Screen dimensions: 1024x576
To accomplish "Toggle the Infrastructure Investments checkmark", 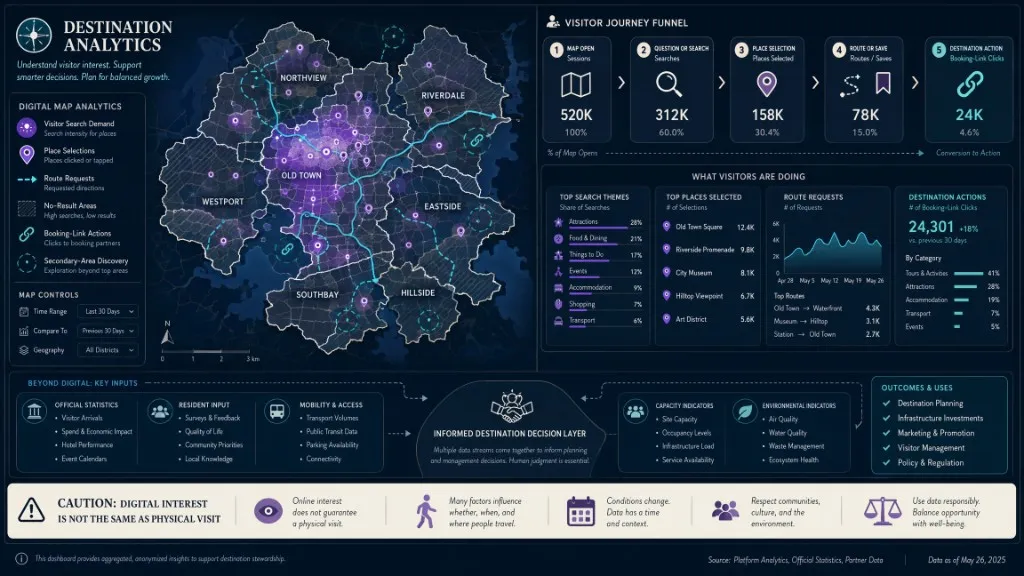I will tap(886, 418).
